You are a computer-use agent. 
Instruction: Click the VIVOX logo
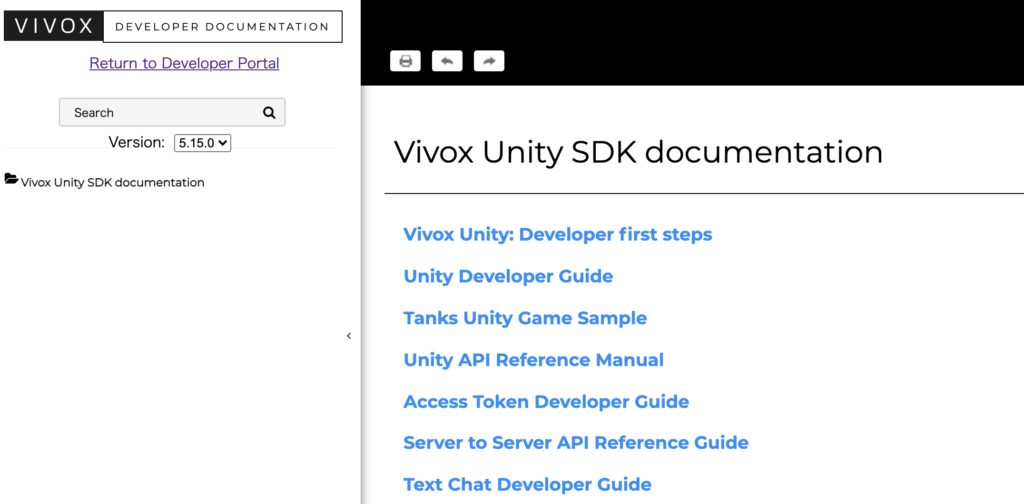click(x=54, y=27)
